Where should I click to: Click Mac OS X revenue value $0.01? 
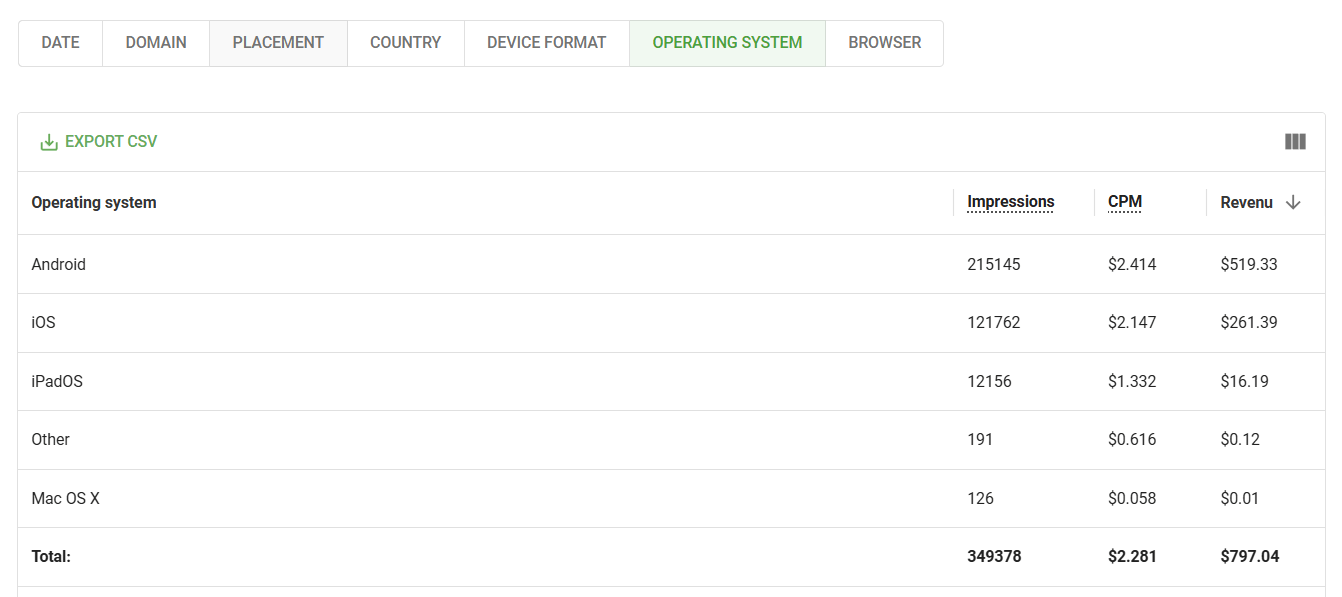point(1241,499)
